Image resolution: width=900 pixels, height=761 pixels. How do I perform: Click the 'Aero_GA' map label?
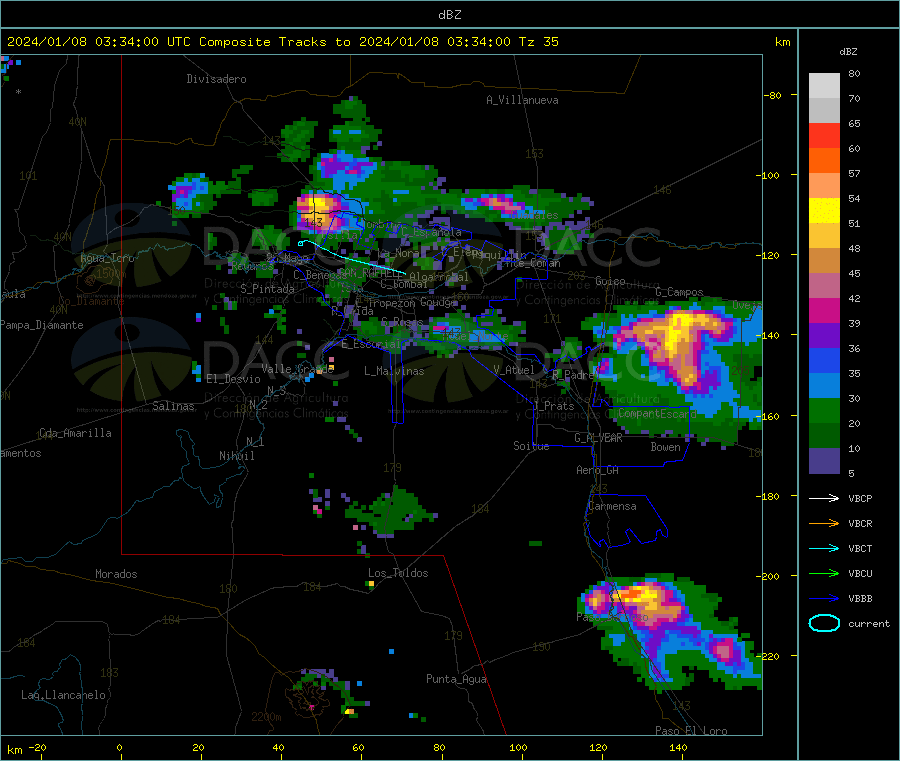click(x=598, y=470)
